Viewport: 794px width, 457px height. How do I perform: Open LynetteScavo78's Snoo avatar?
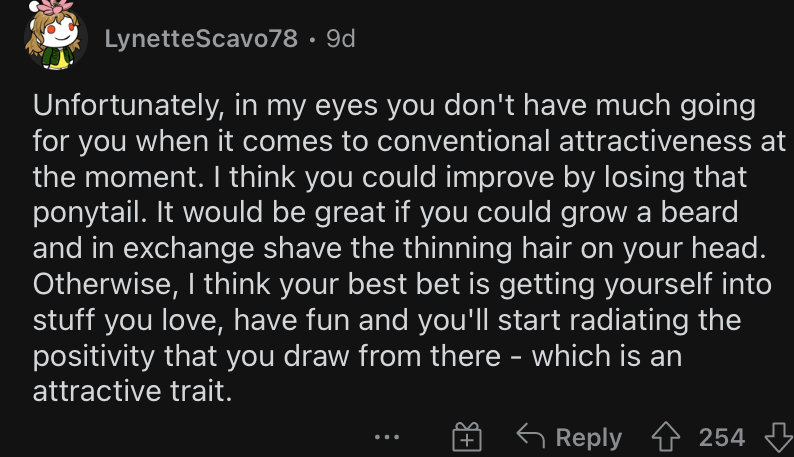55,36
